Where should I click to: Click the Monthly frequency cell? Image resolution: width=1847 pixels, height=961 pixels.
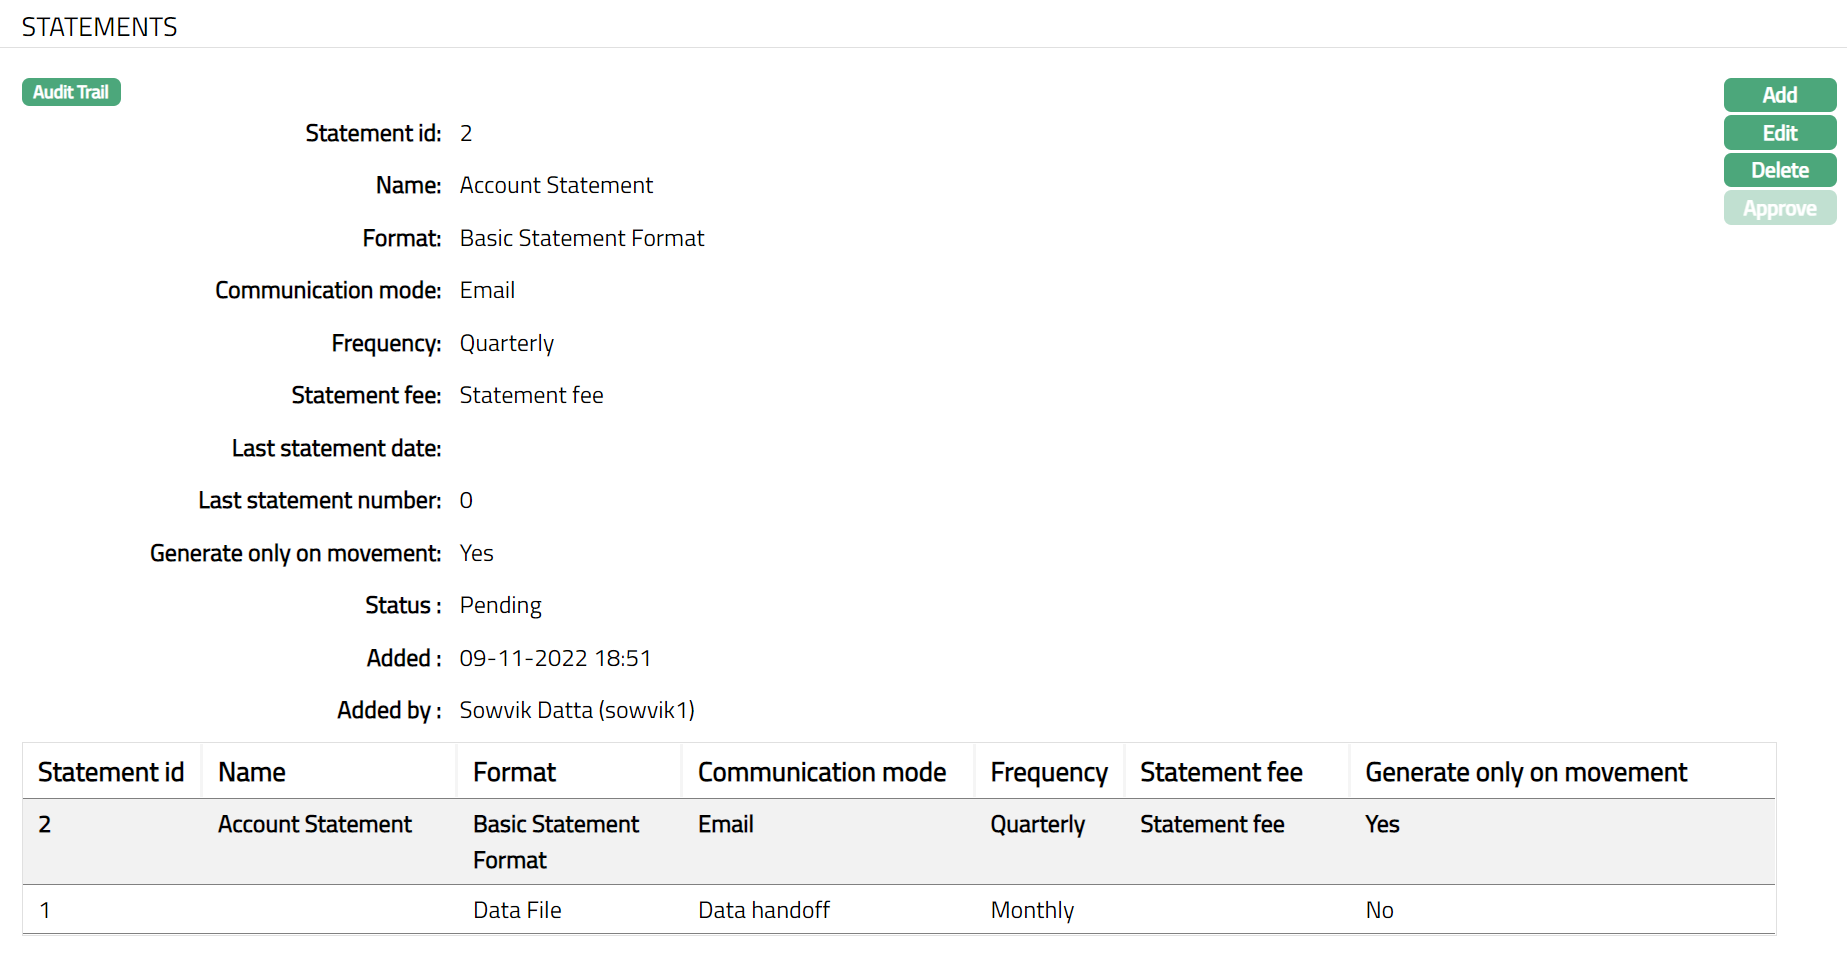point(1032,910)
